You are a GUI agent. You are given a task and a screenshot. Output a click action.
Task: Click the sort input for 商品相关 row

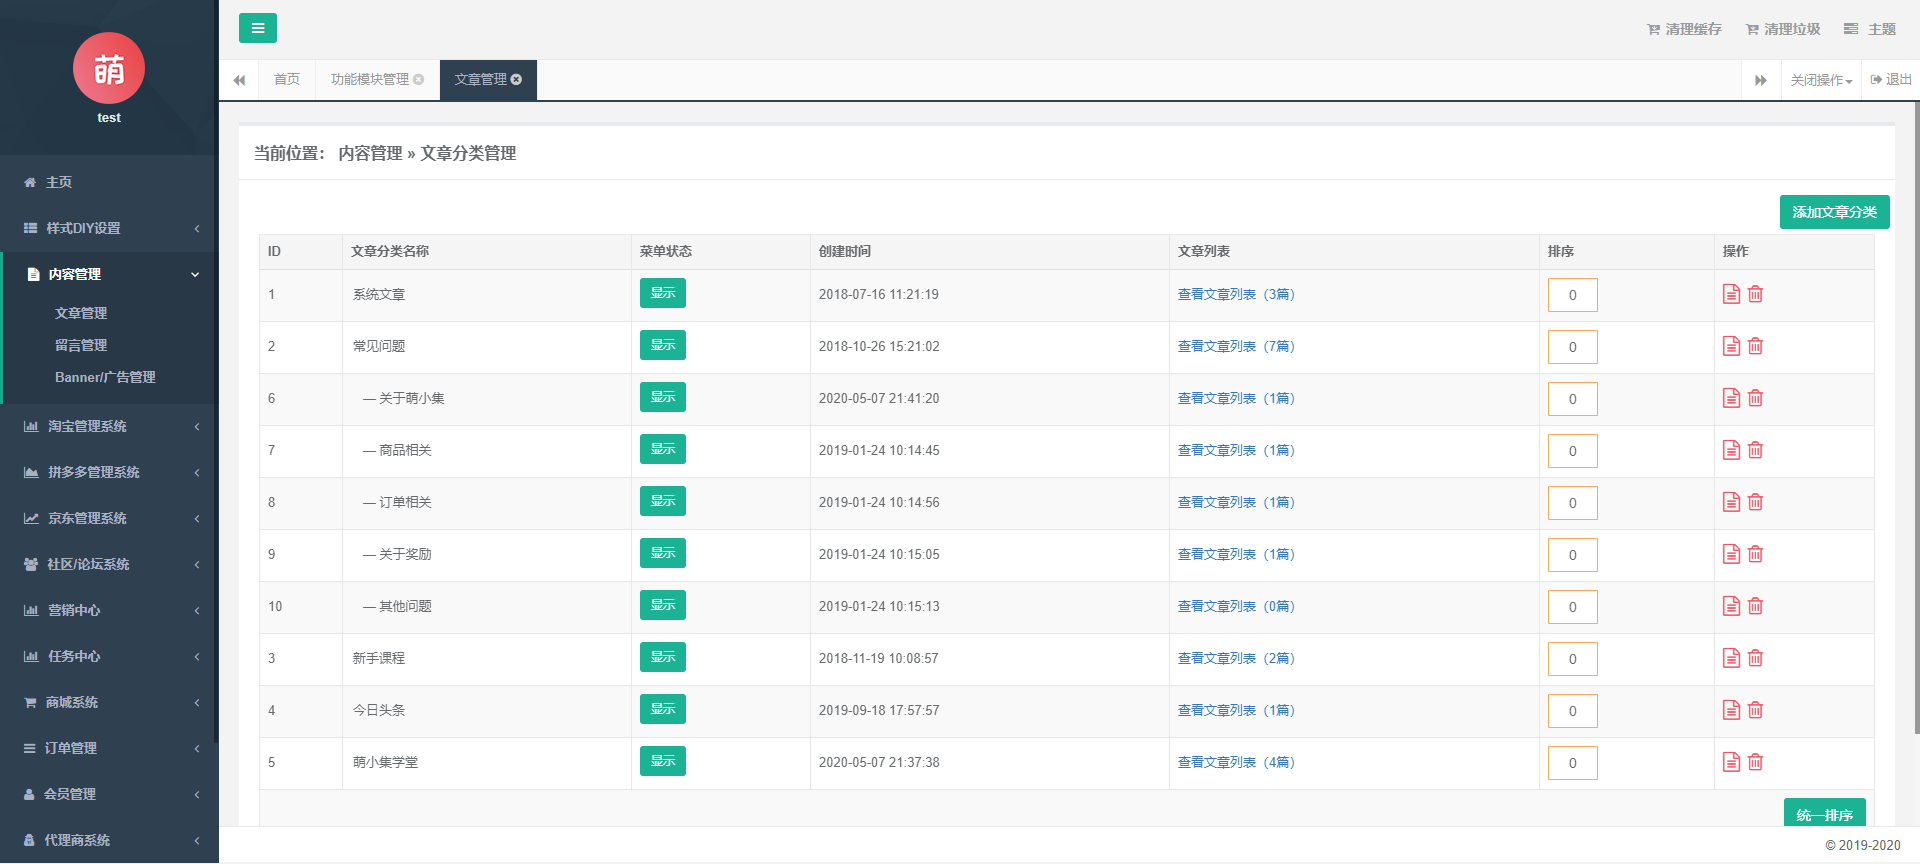(x=1572, y=451)
